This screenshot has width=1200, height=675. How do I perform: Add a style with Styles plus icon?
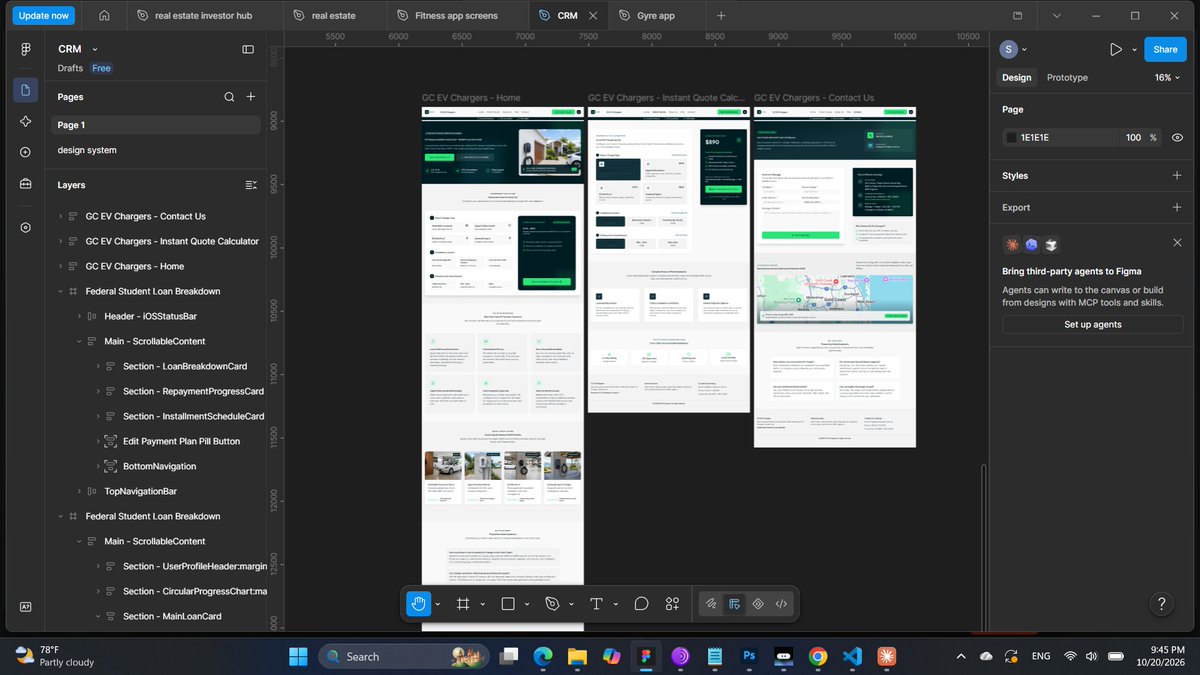click(x=1177, y=175)
